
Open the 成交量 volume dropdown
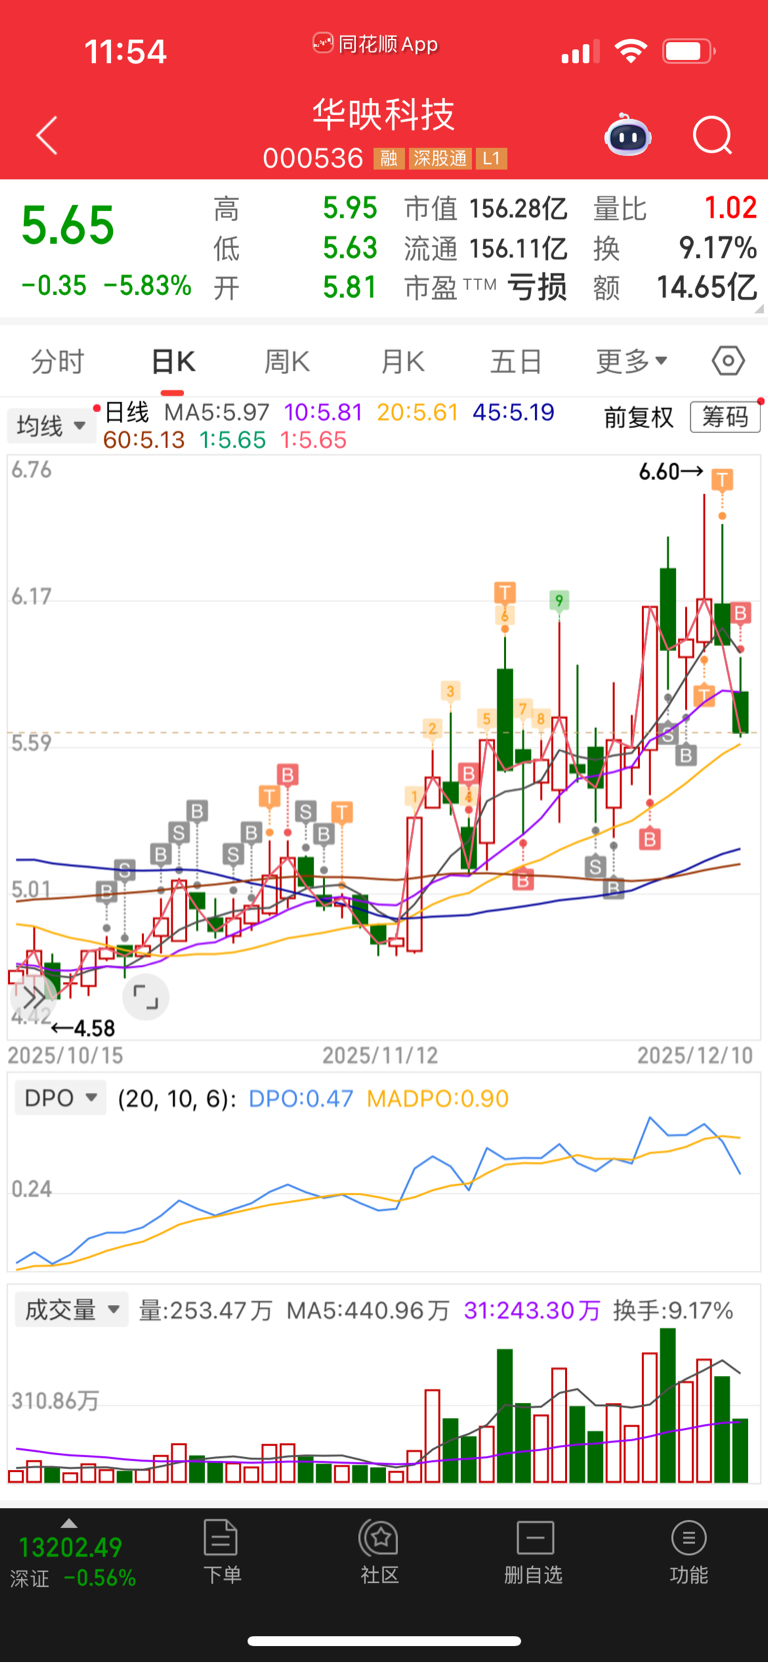click(72, 1310)
